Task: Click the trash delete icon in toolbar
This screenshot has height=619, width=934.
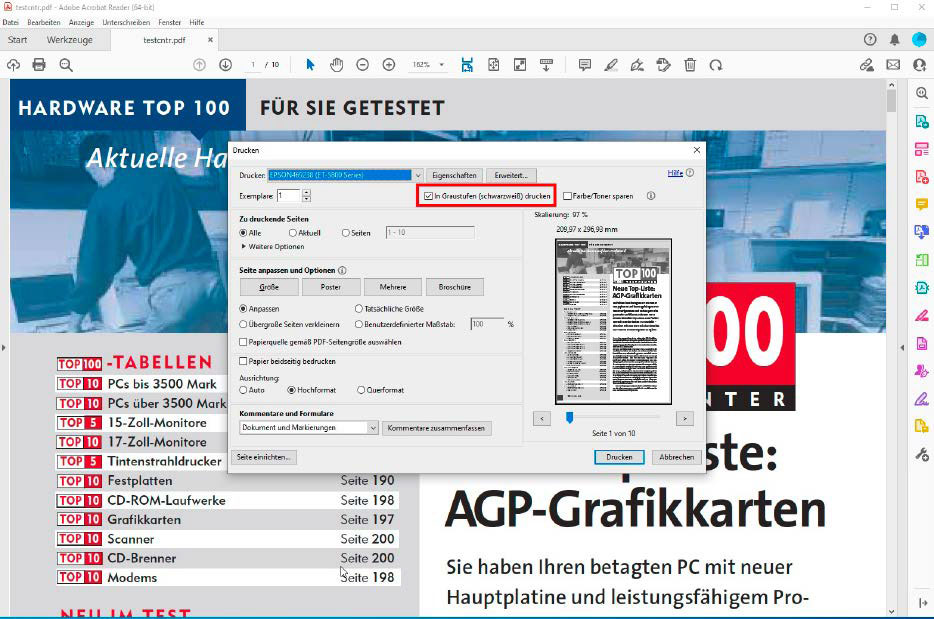Action: tap(690, 65)
